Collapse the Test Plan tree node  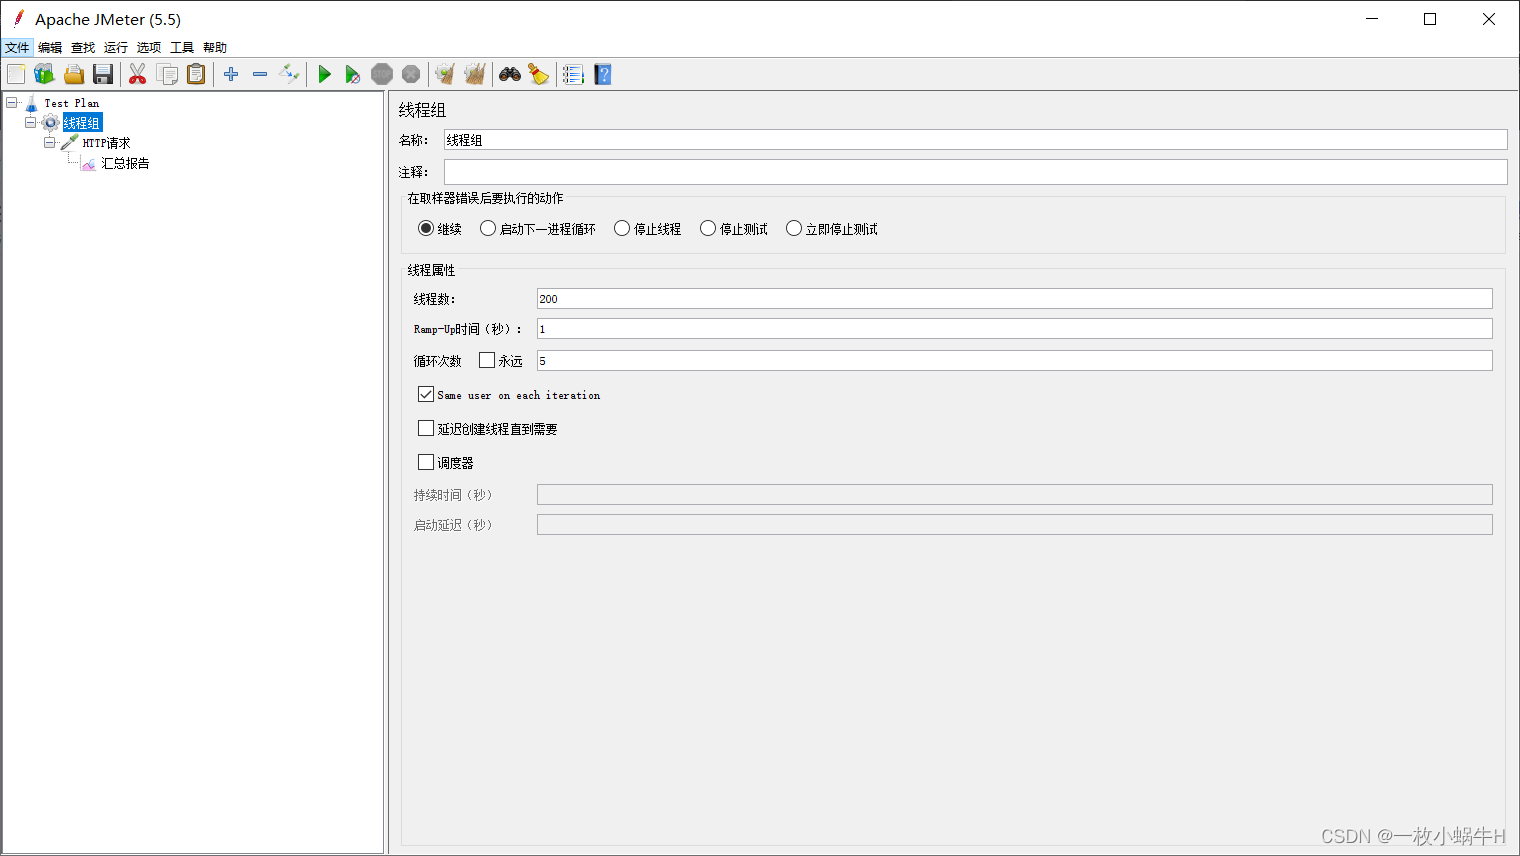click(x=12, y=102)
